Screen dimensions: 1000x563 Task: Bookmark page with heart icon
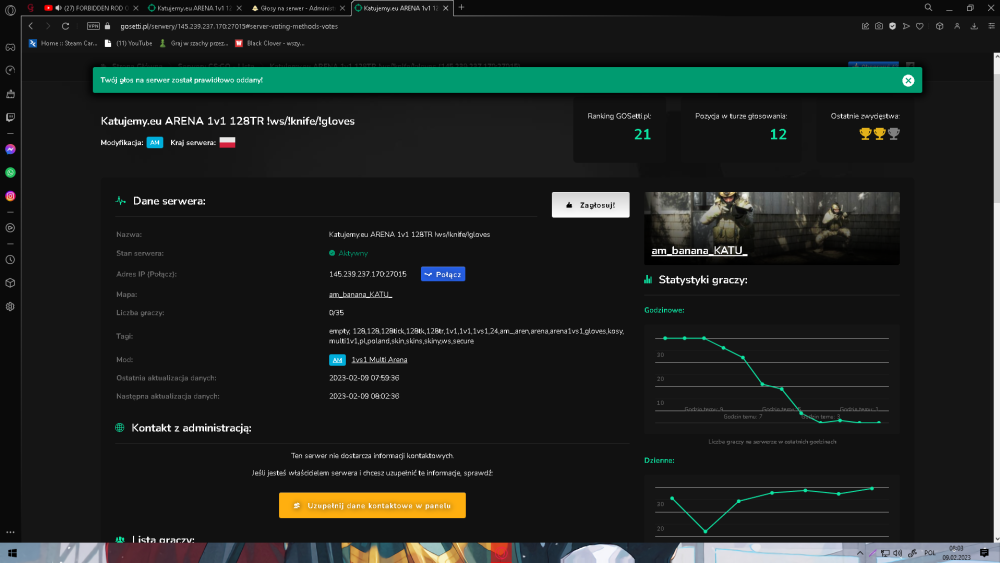coord(920,26)
